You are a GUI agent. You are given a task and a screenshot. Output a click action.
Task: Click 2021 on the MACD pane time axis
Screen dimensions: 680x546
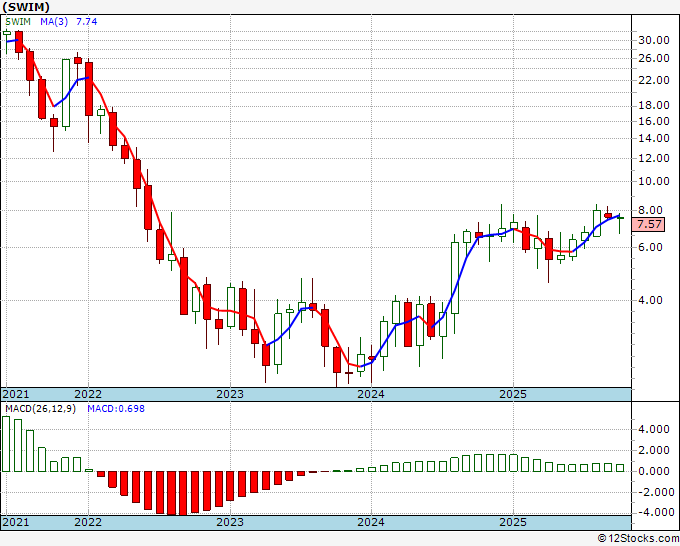click(x=16, y=522)
